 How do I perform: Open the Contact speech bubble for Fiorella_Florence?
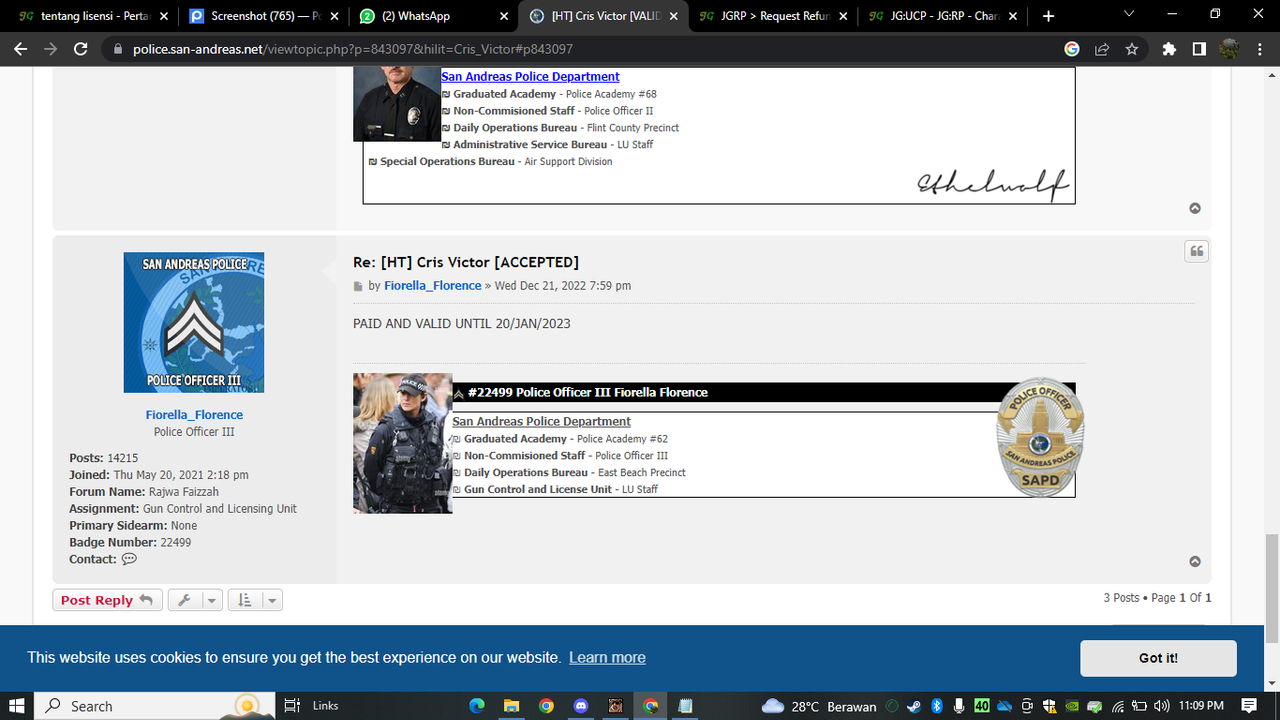(x=129, y=559)
